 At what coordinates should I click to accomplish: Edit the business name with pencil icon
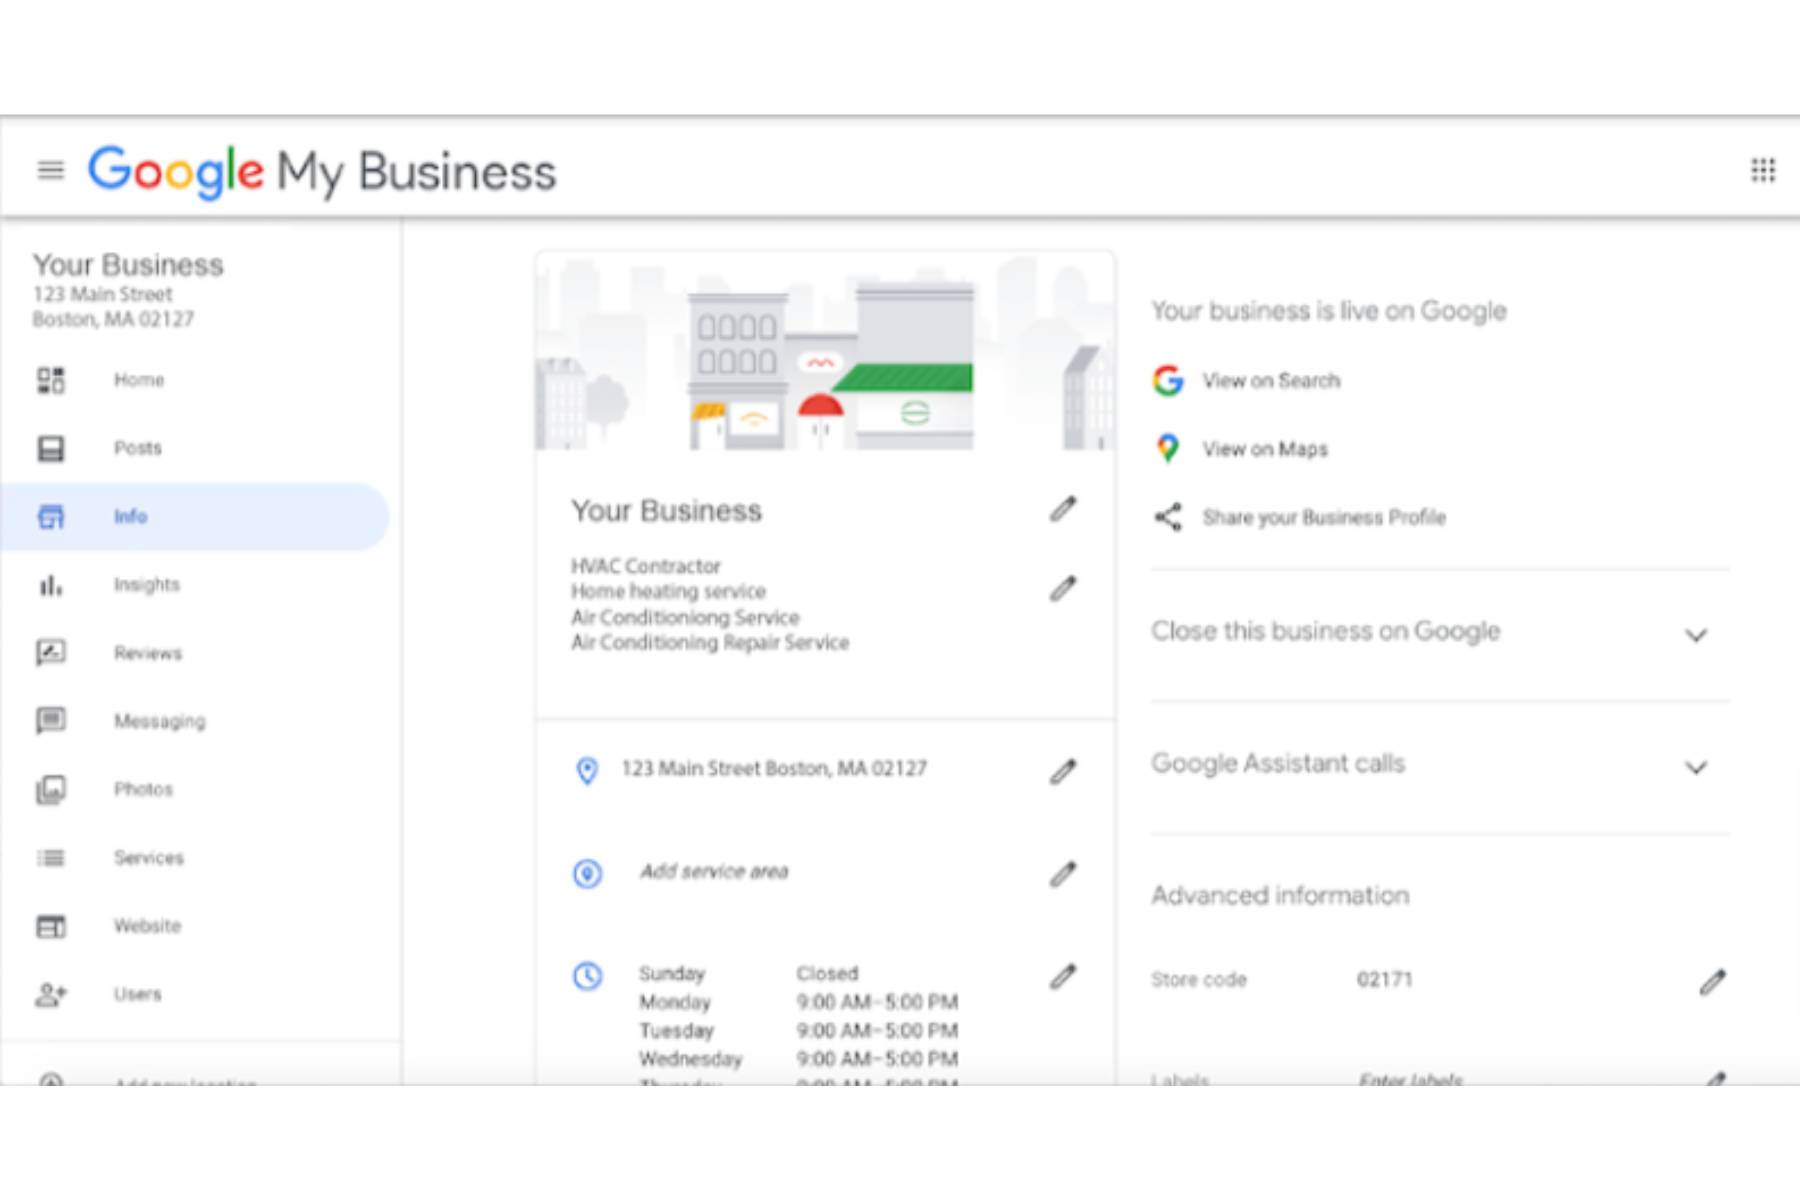(1063, 510)
